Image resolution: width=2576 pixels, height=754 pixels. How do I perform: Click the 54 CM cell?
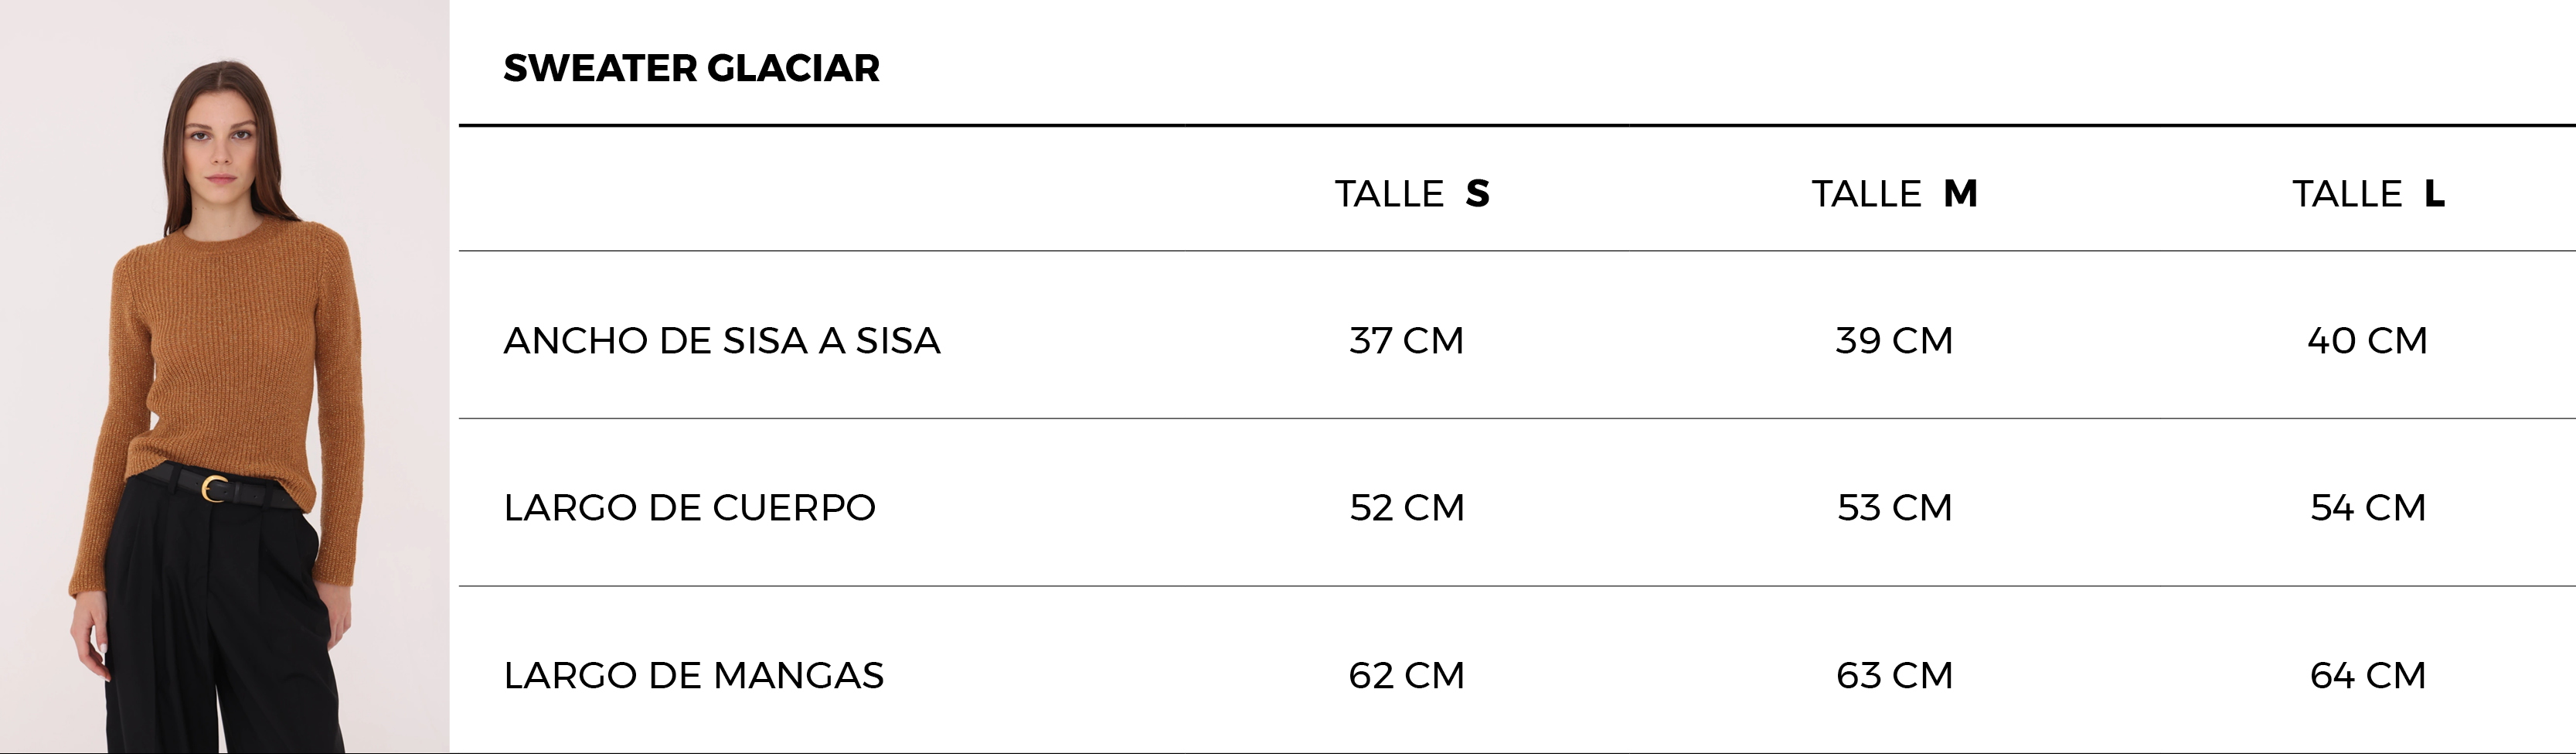pyautogui.click(x=2368, y=507)
